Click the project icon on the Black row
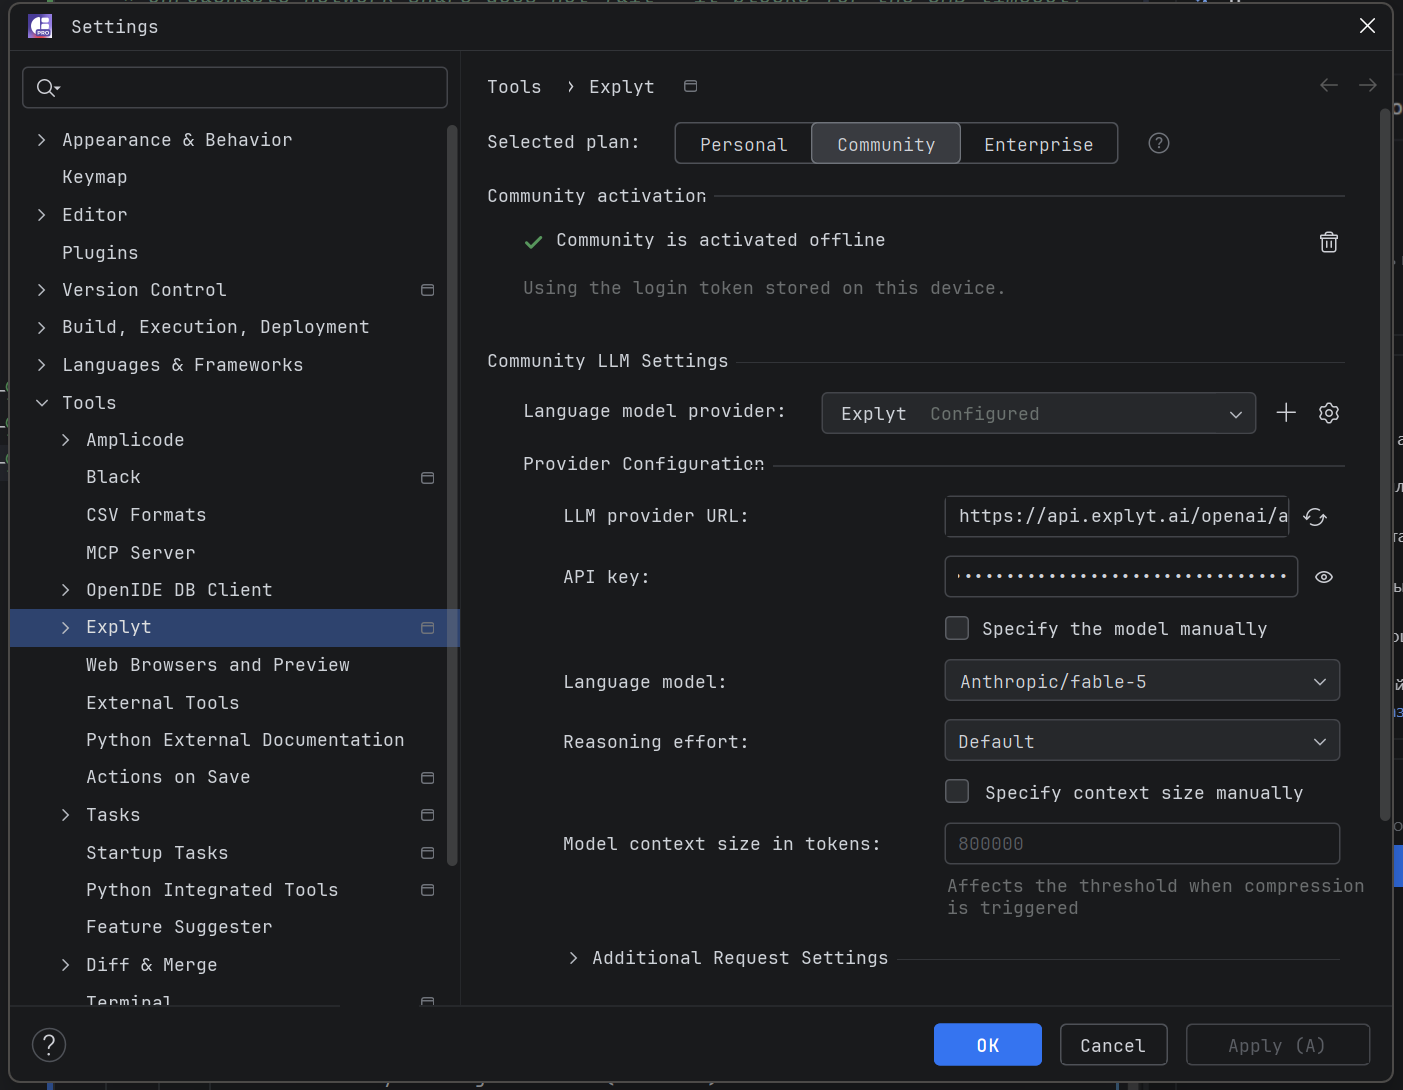 427,478
